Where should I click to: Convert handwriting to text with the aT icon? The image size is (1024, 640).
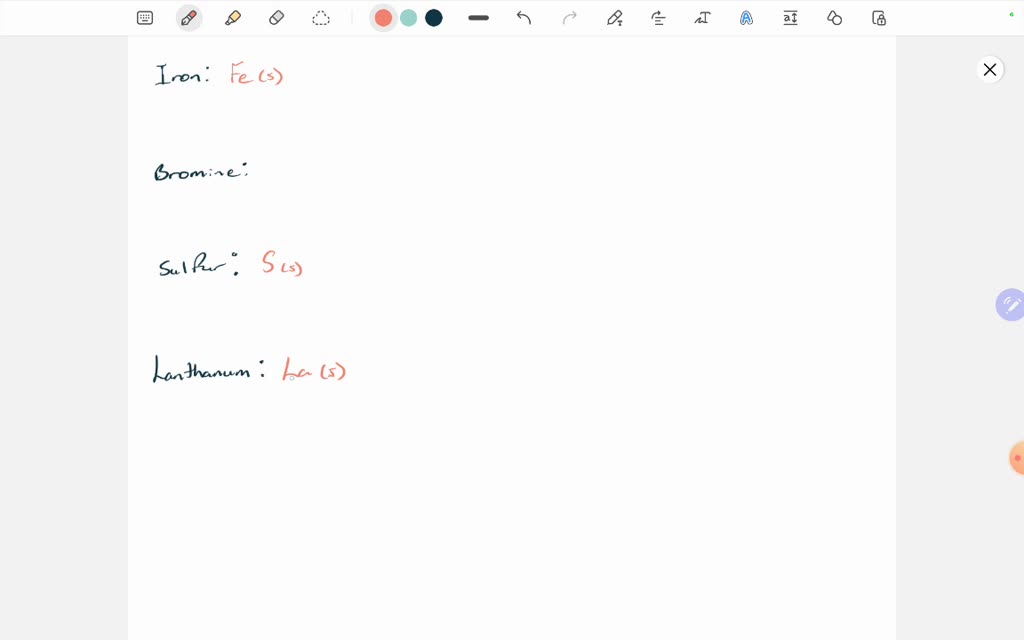click(x=702, y=17)
